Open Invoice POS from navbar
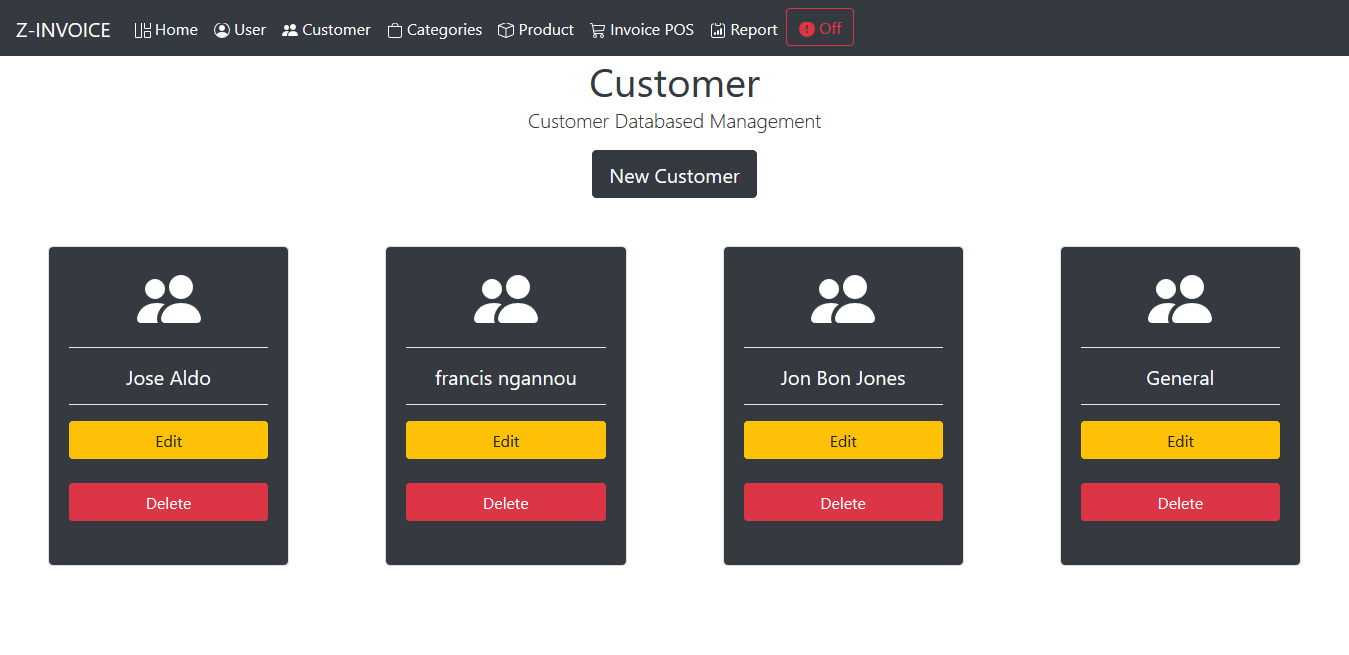Viewport: 1349px width, 655px height. coord(642,30)
